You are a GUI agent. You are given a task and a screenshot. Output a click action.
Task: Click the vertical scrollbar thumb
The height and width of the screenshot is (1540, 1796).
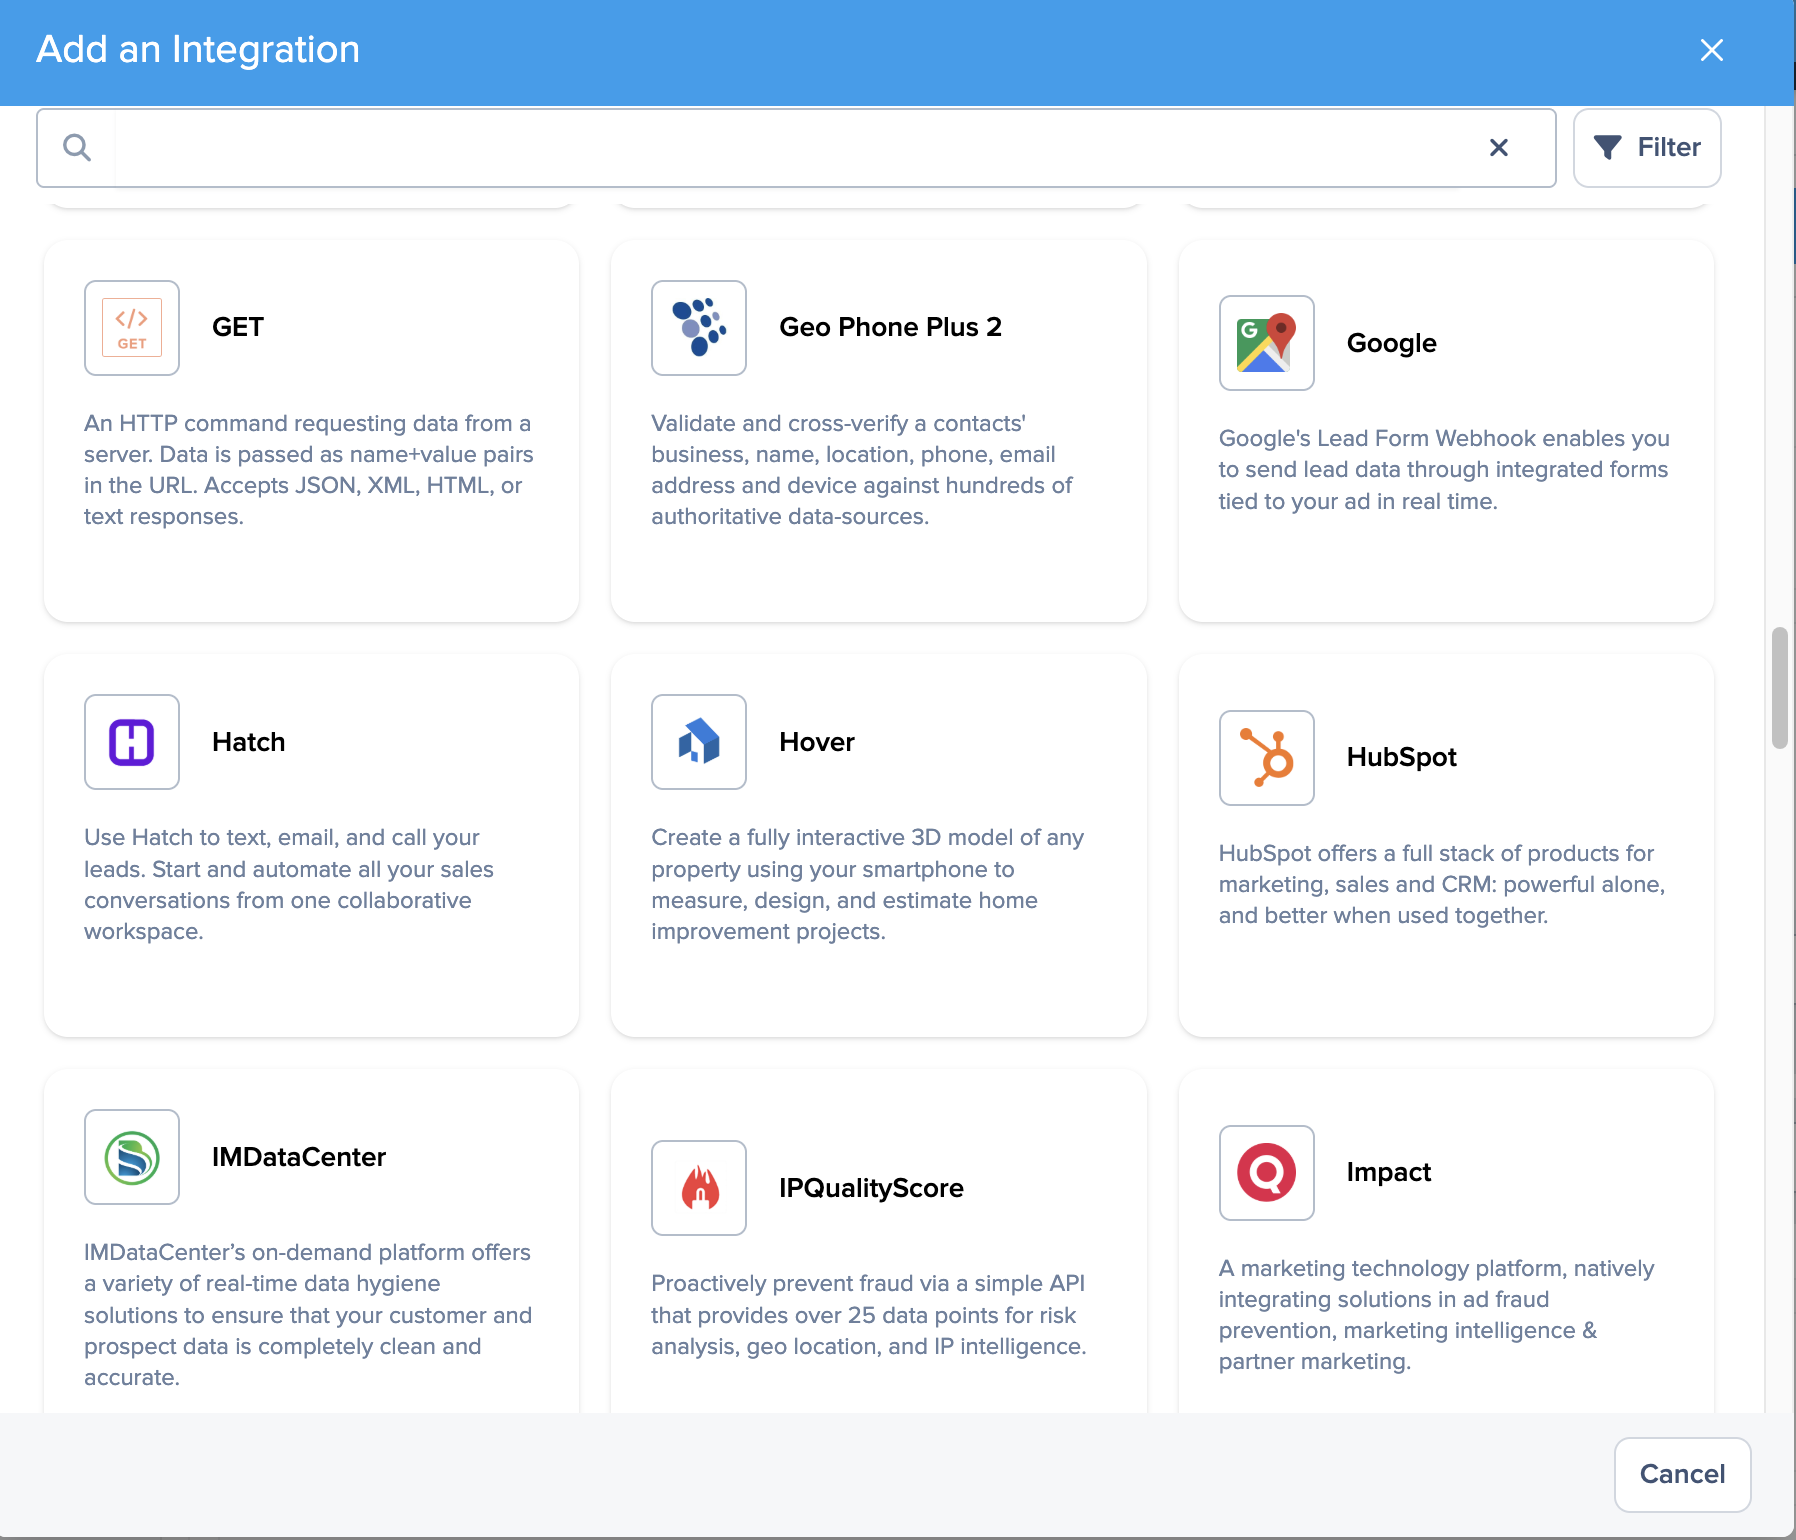tap(1779, 688)
